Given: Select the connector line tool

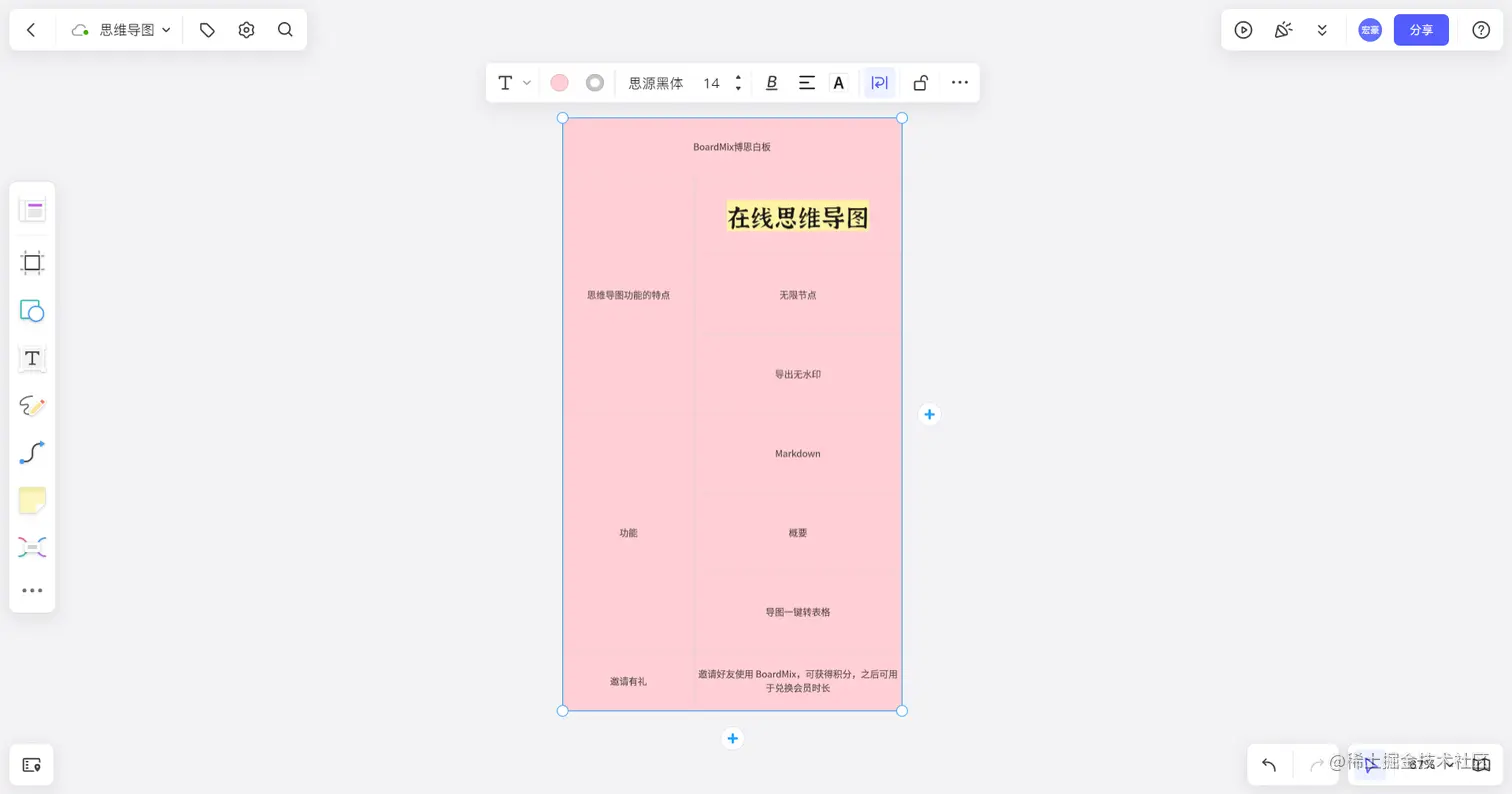Looking at the screenshot, I should (x=32, y=453).
